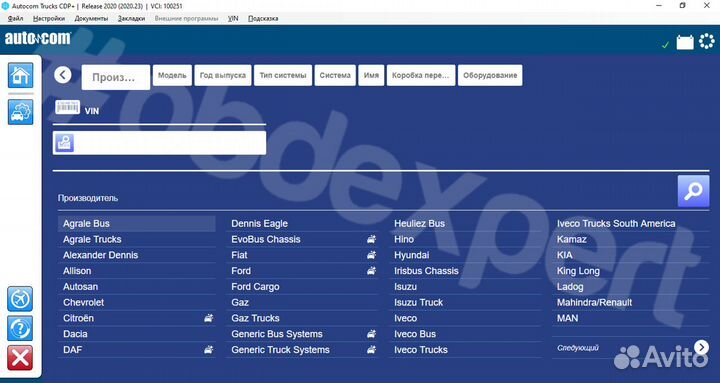Click the VIN barcode icon

tap(68, 107)
